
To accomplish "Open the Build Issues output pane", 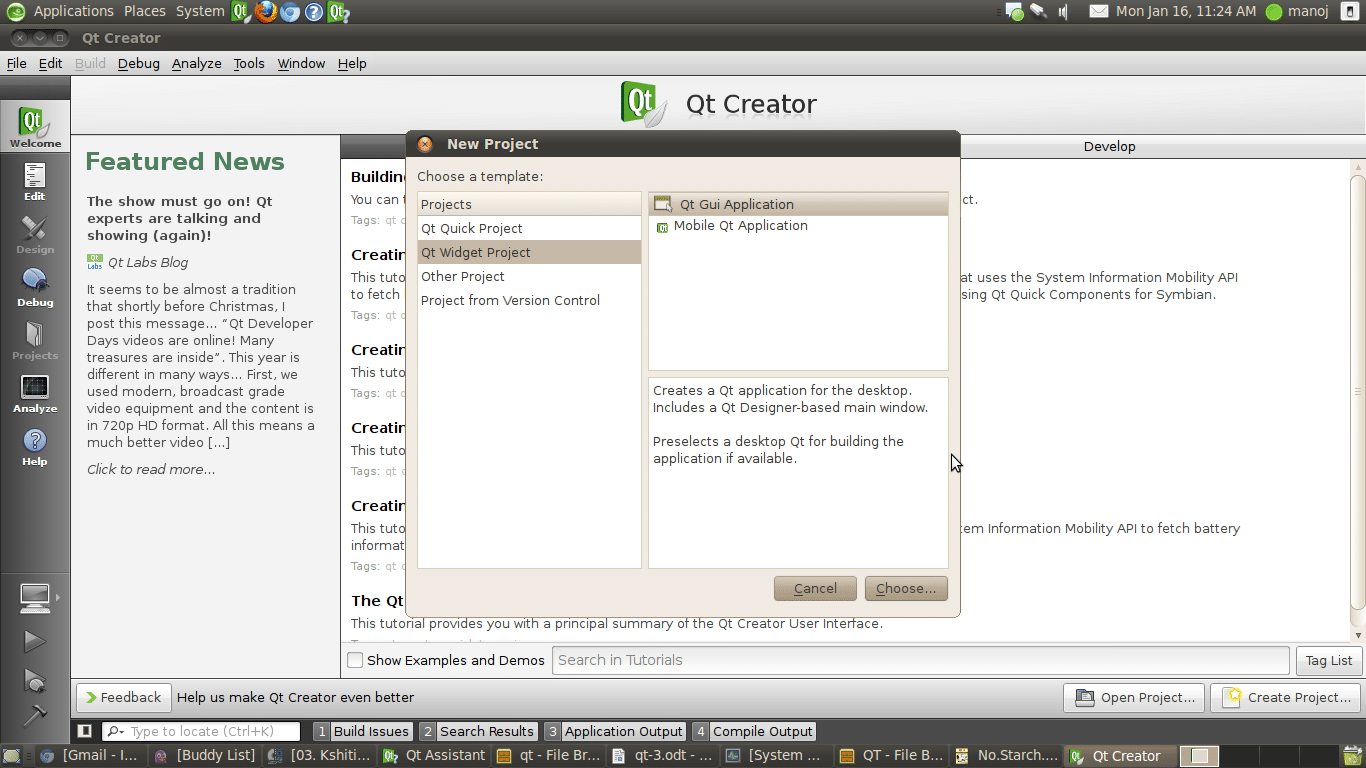I will coord(361,731).
